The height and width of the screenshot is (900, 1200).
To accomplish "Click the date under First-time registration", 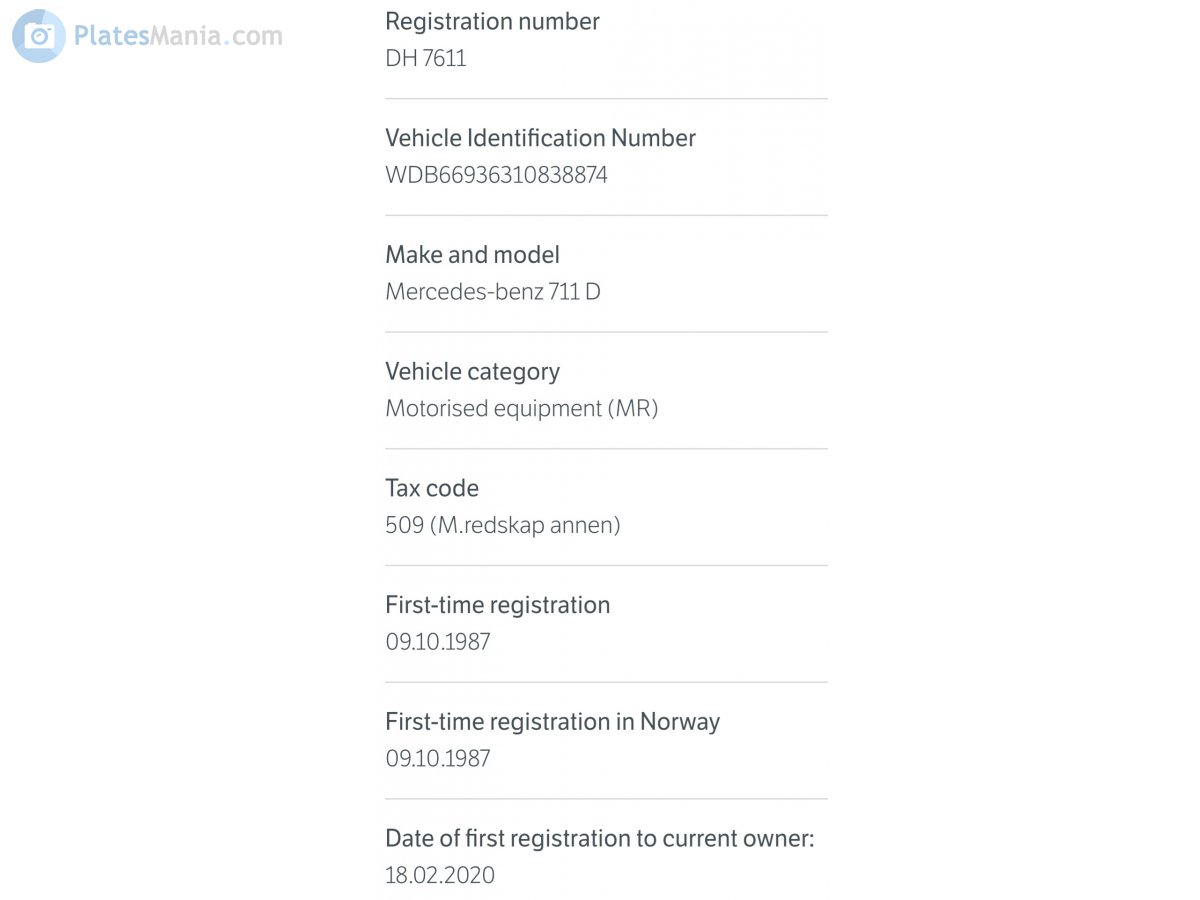I will (438, 642).
